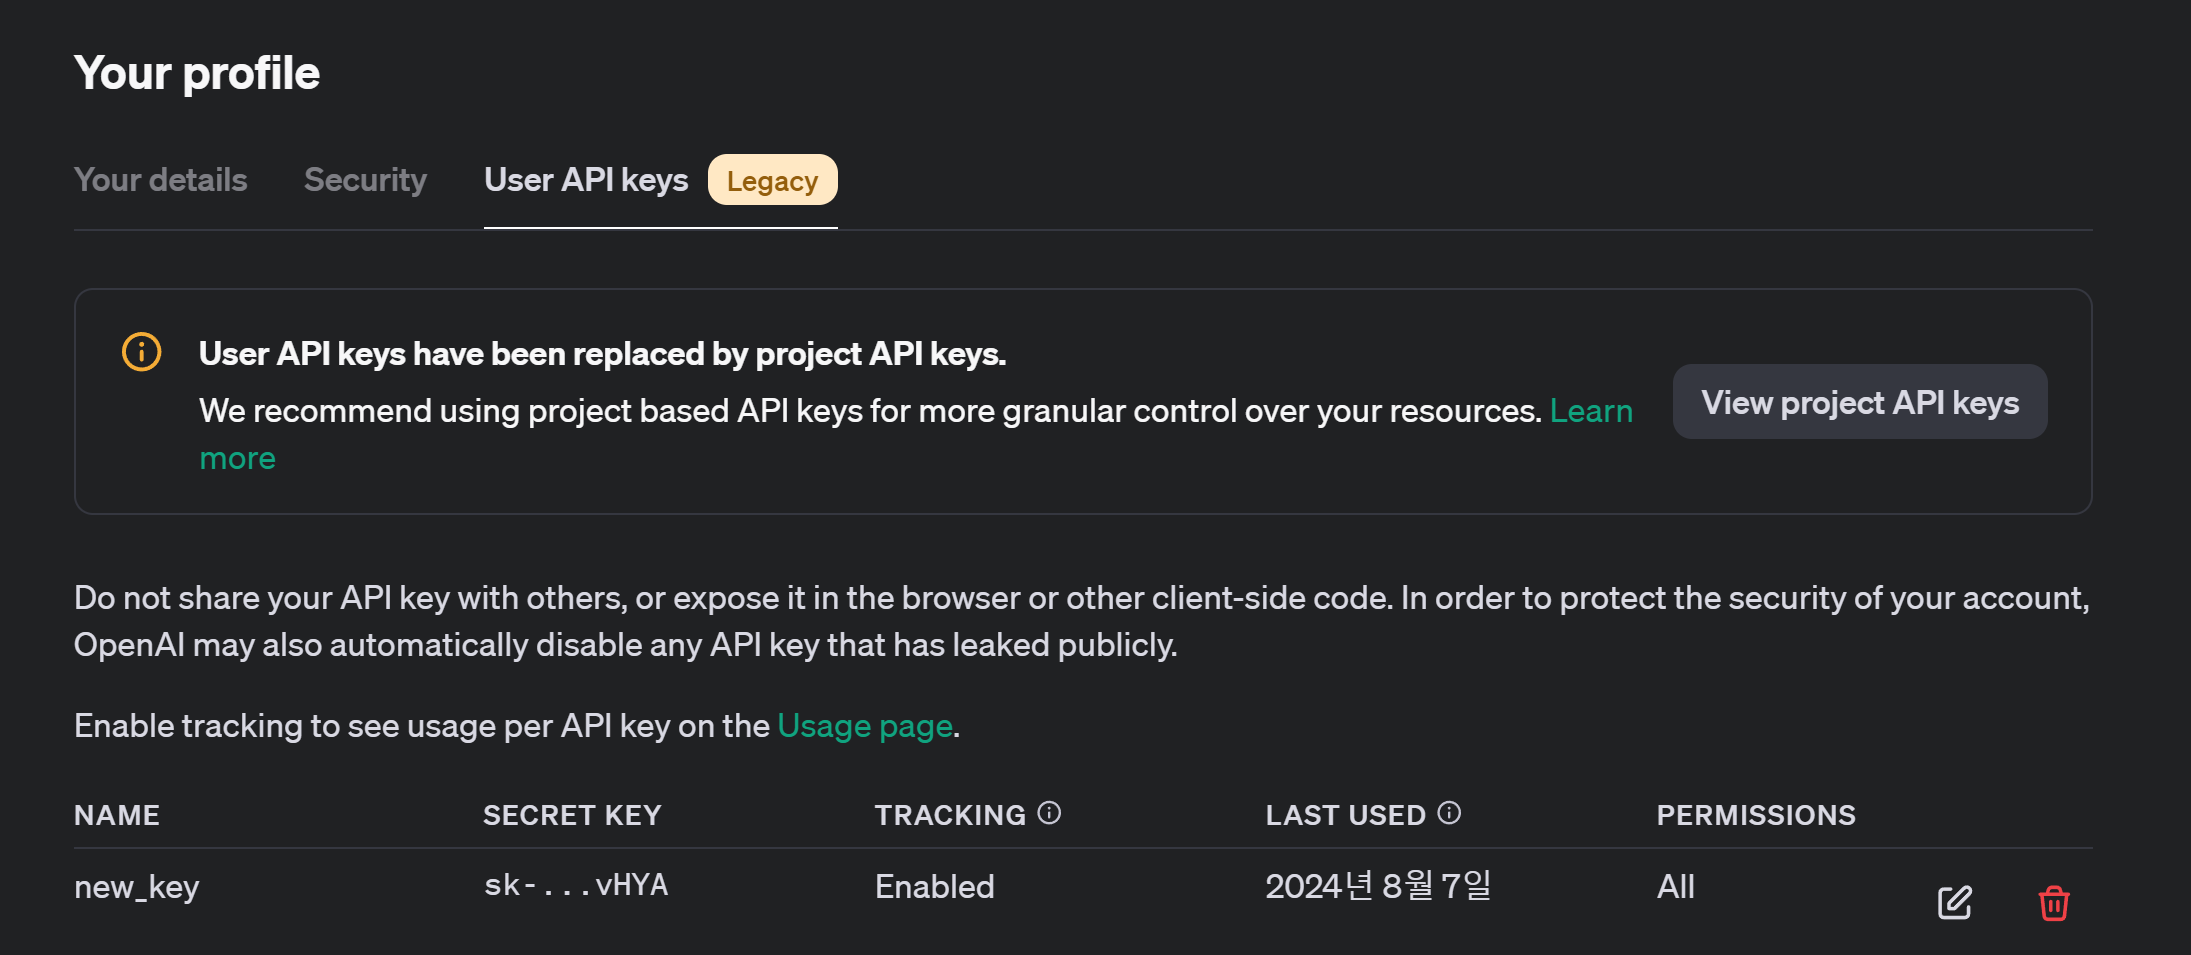Follow the Usage page link
The image size is (2191, 955).
click(865, 726)
